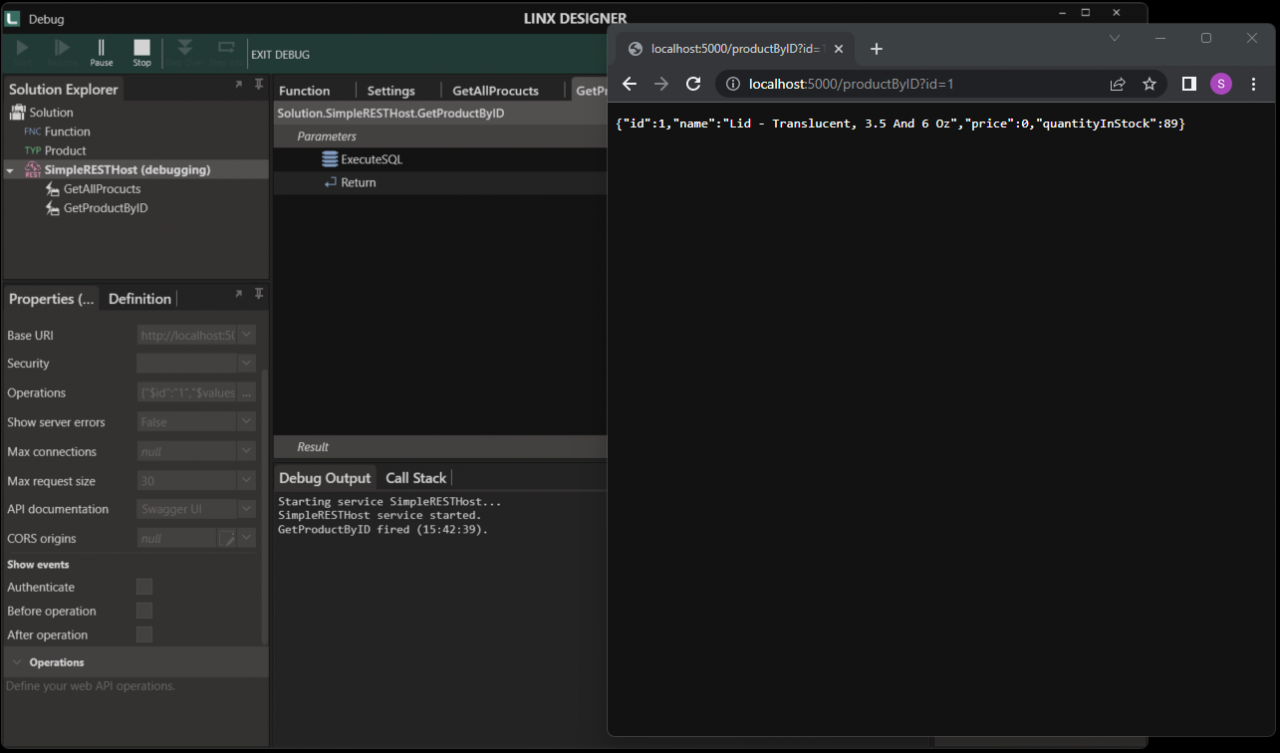Screen dimensions: 1280x753
Task: Bookmark this page with the star icon
Action: 1150,84
